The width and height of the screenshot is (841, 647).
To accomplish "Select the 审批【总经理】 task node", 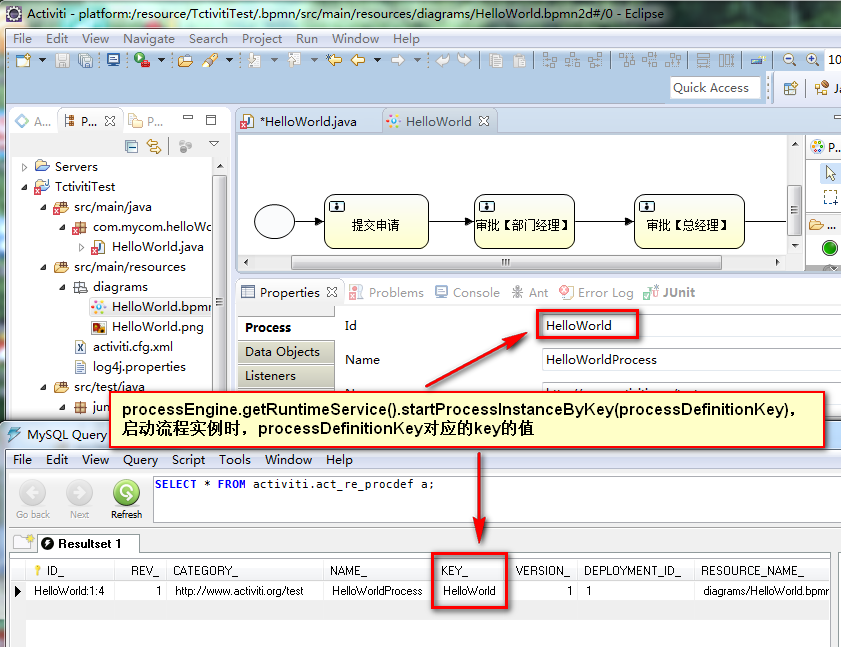I will [689, 222].
